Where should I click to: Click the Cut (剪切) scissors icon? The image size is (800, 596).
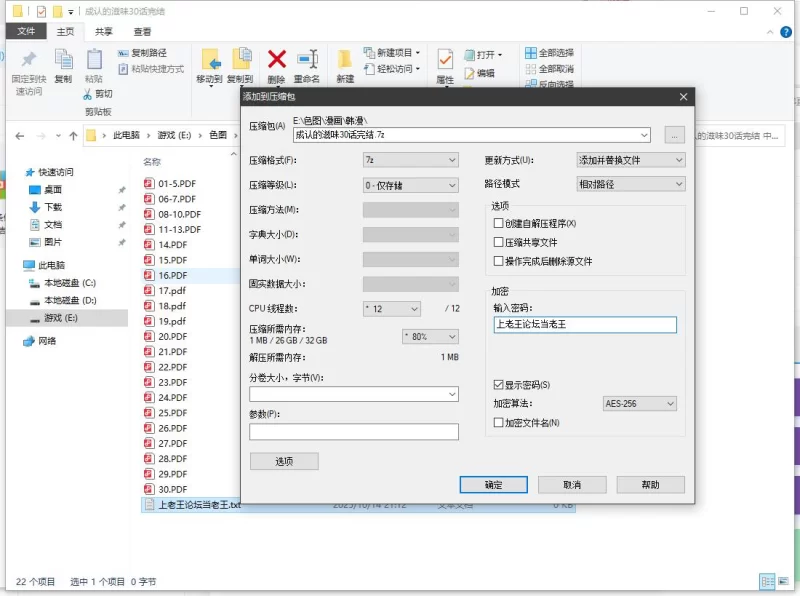click(x=89, y=94)
